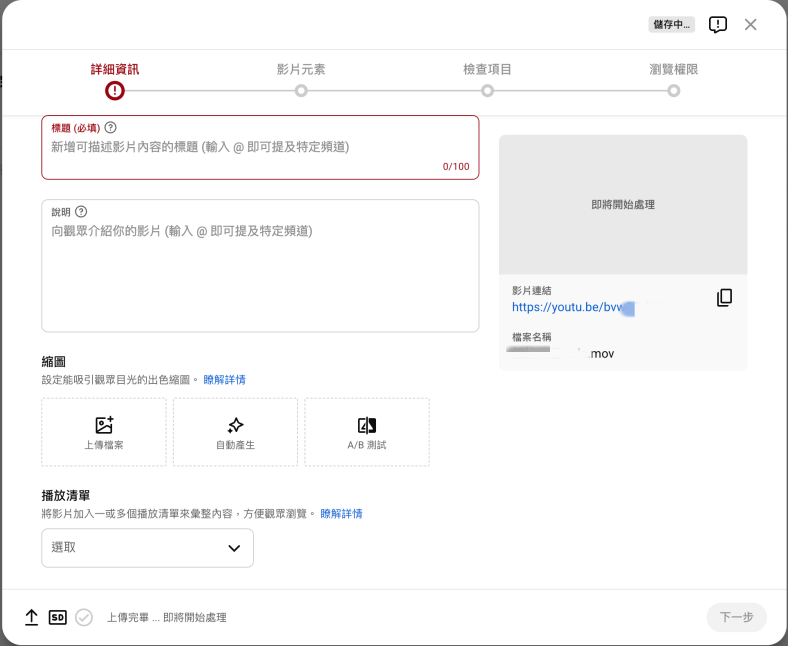788x646 pixels.
Task: Click the SD quality status icon
Action: click(58, 617)
